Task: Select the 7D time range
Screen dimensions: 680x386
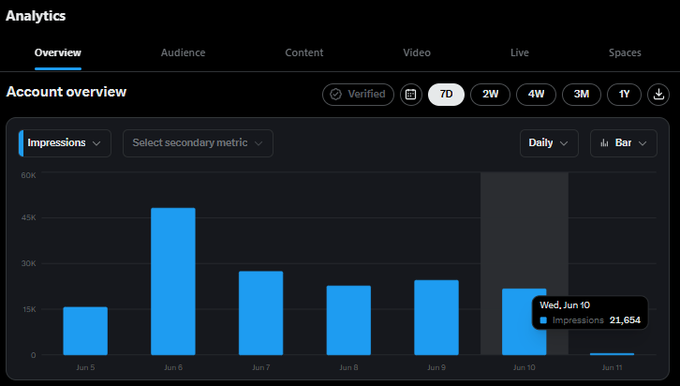Action: point(446,94)
